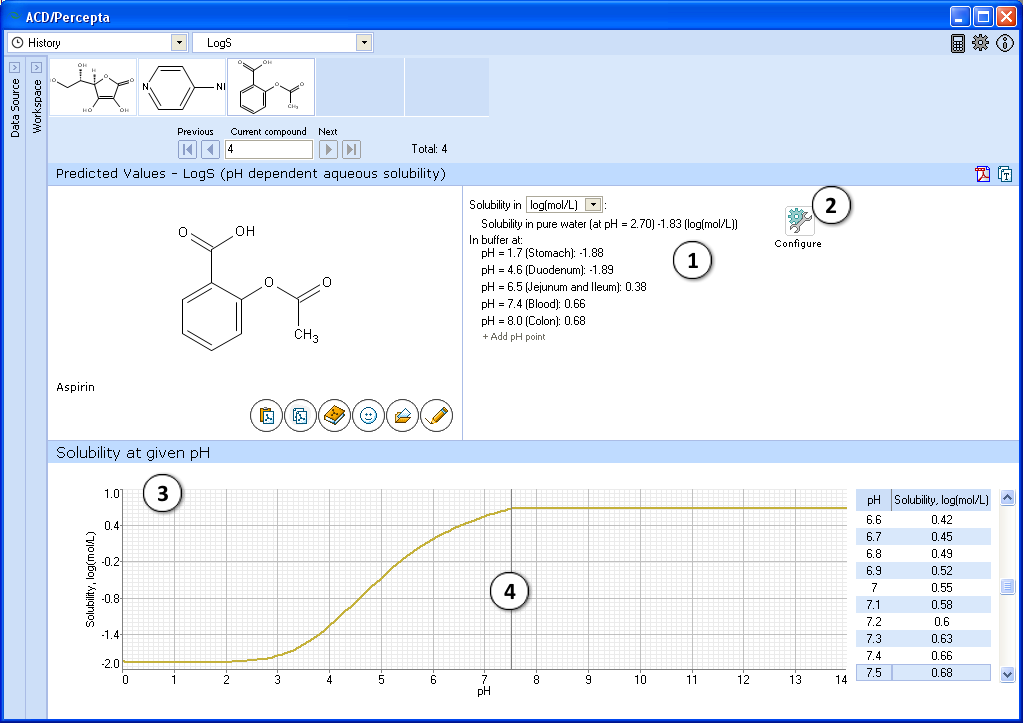Select table row with pH 6.7
This screenshot has width=1023, height=723.
point(923,537)
